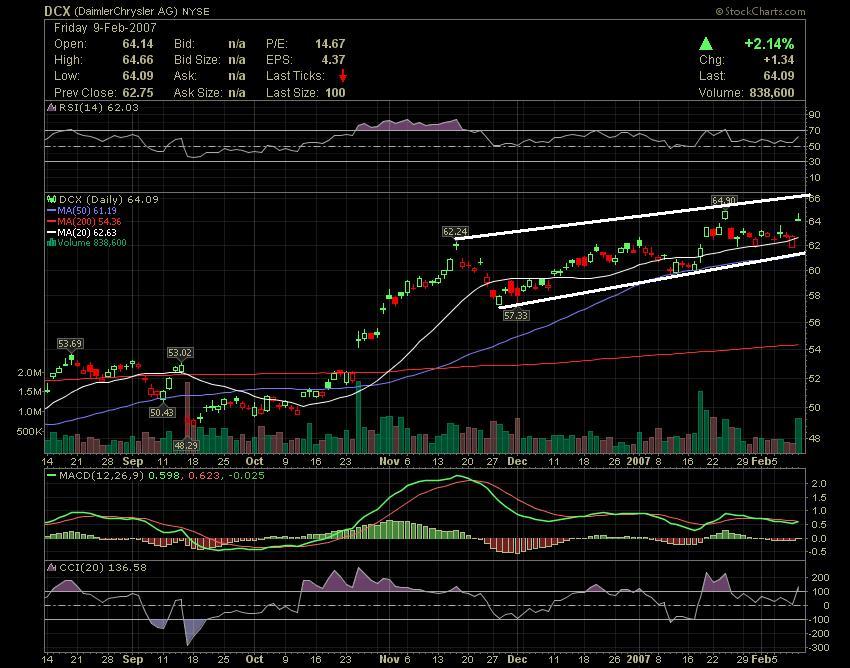
Task: Click the 66 price axis label
Action: pos(815,198)
